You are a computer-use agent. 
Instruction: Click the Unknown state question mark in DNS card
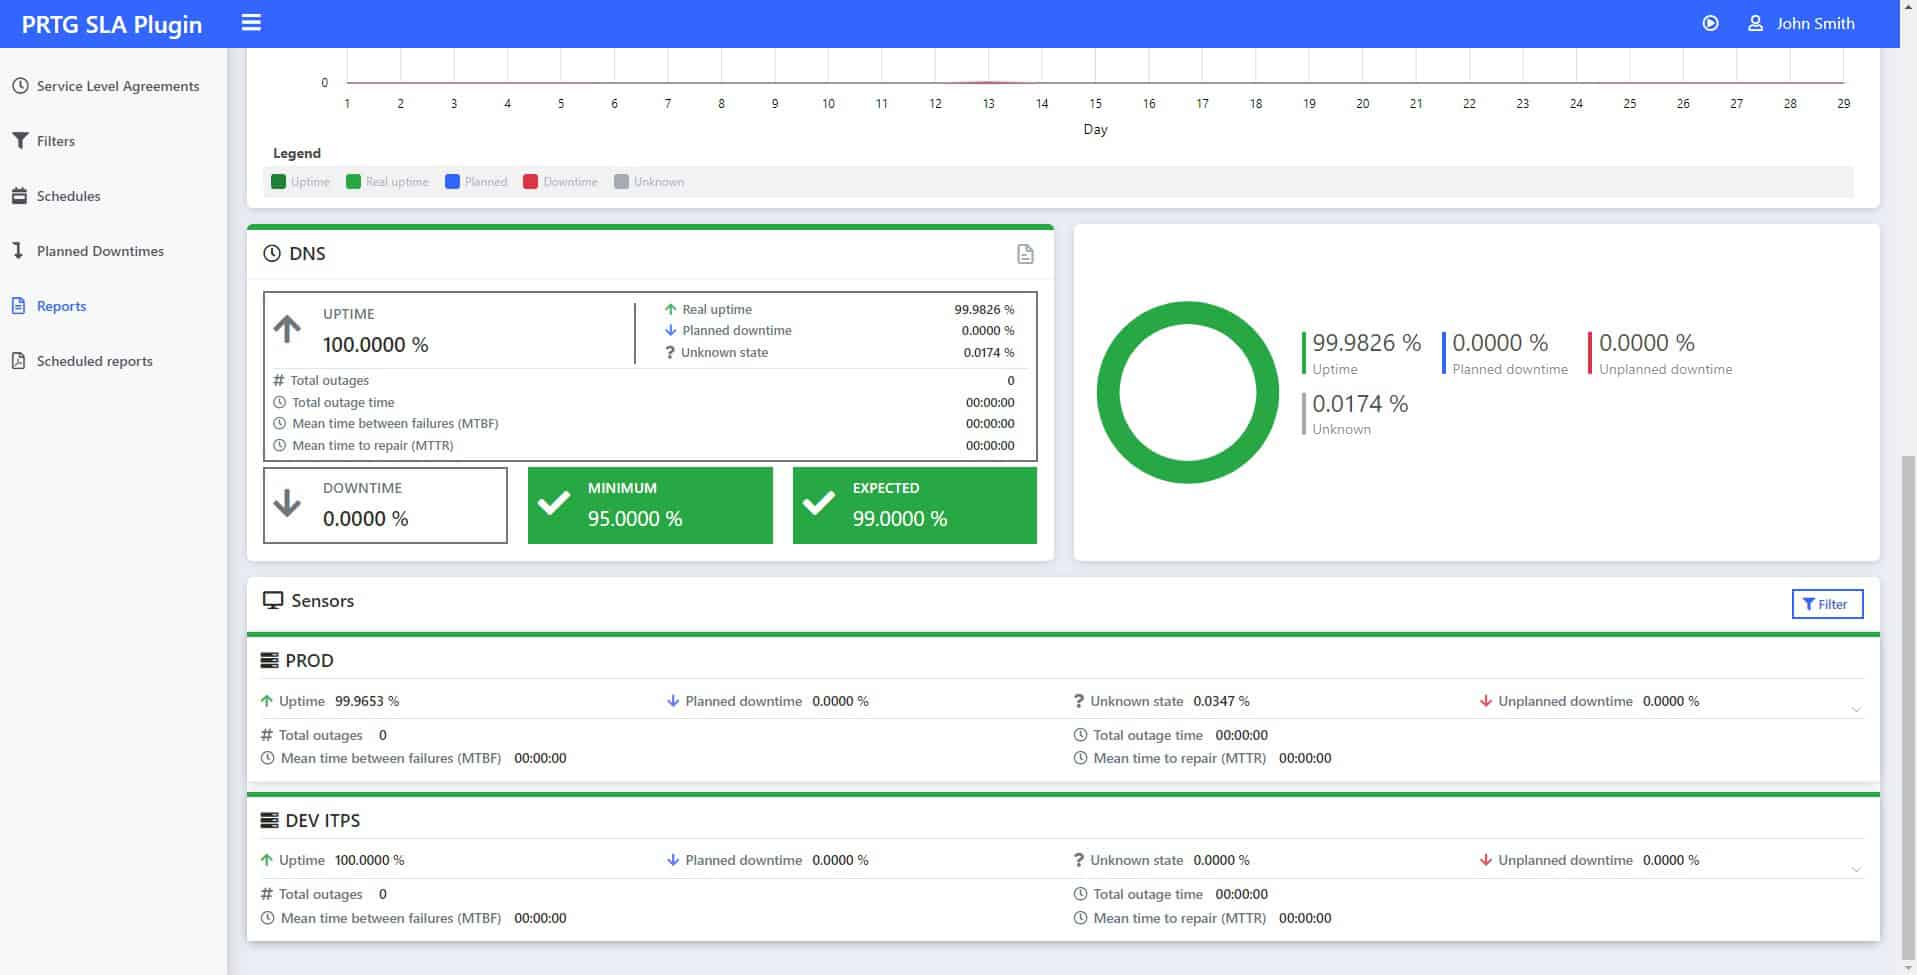(x=670, y=353)
